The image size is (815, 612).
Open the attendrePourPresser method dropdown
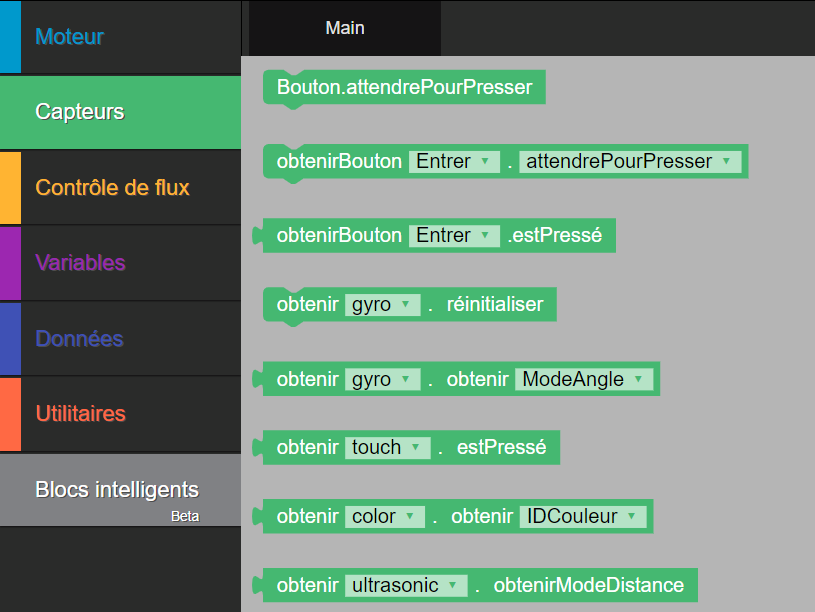coord(630,161)
